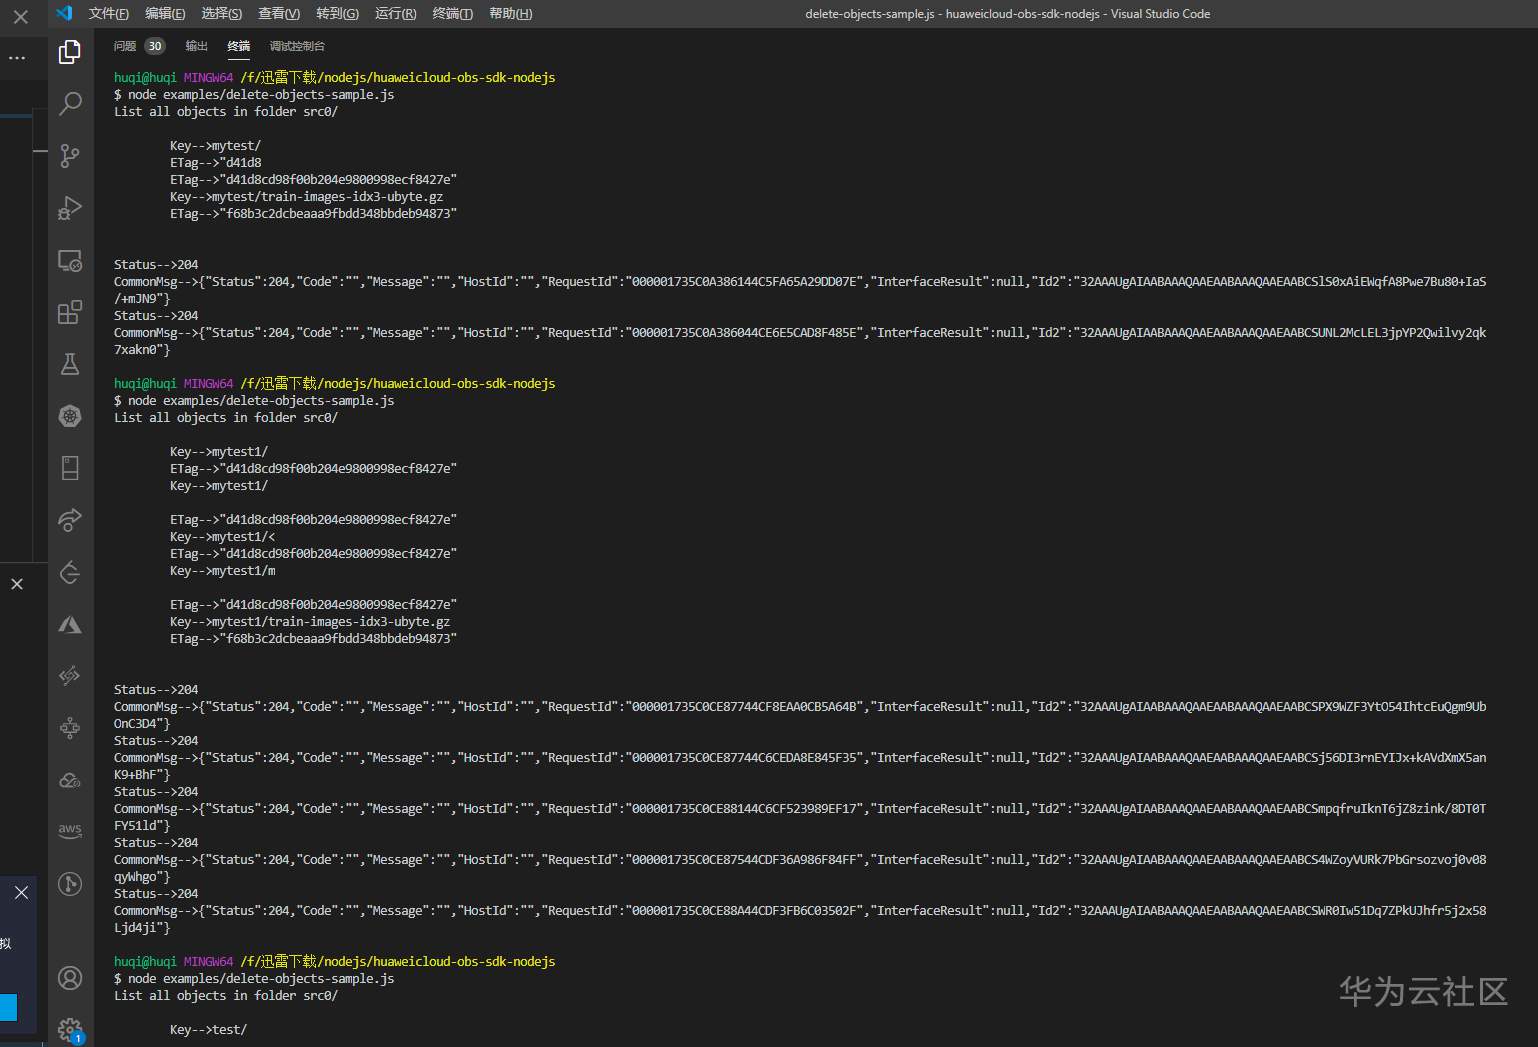1538x1047 pixels.
Task: Click RequestId 000001735C0CE87744CF8EAA0CB5A64B in terminal
Action: click(746, 707)
